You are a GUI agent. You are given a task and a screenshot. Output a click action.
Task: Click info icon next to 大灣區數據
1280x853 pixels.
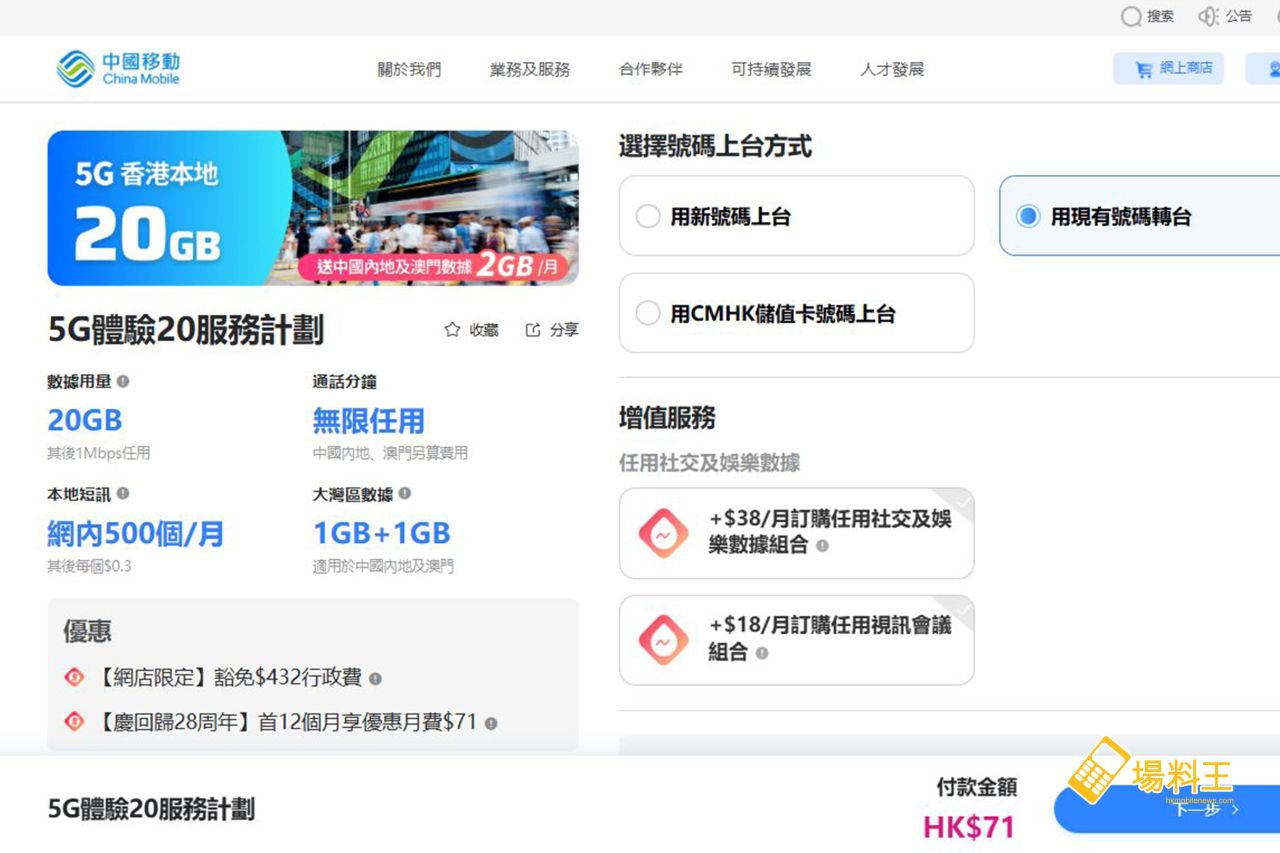pos(405,493)
